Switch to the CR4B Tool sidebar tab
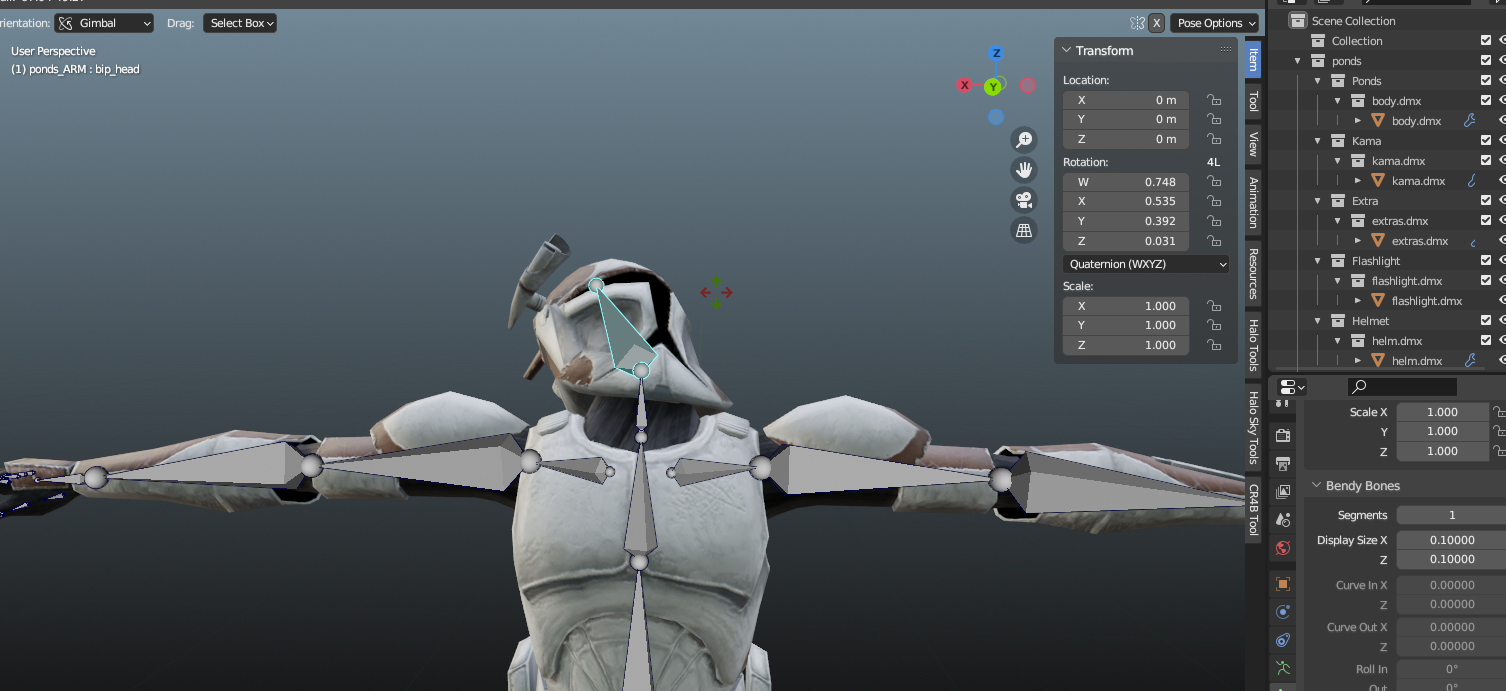Image resolution: width=1506 pixels, height=691 pixels. pos(1253,510)
